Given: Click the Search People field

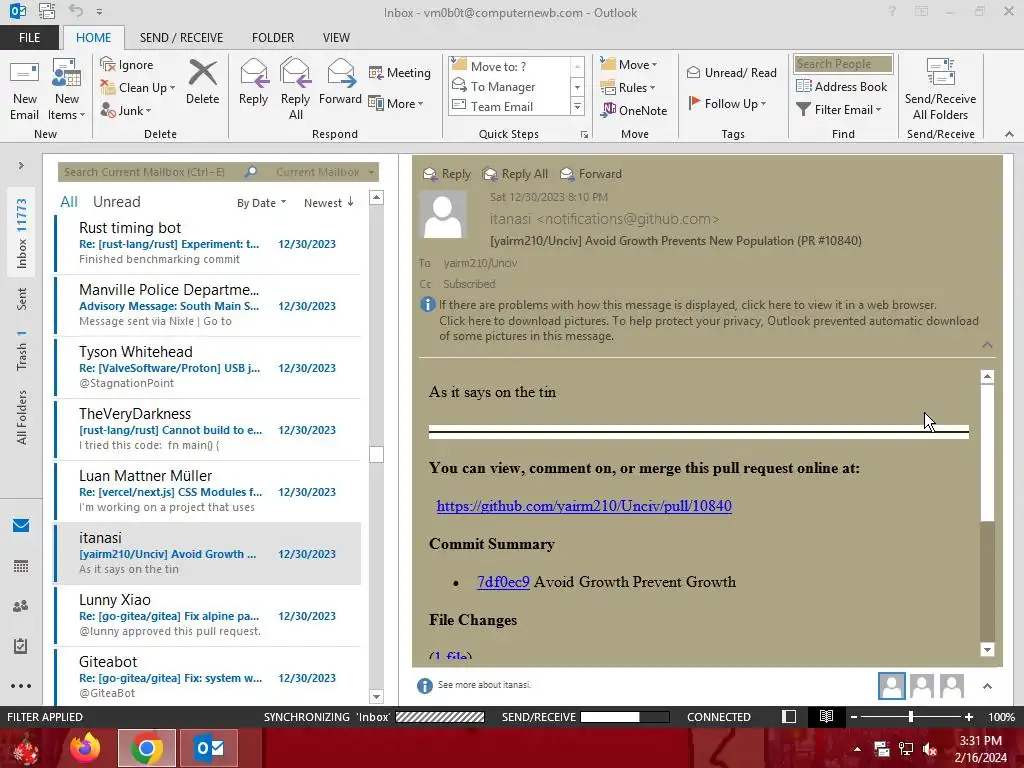Looking at the screenshot, I should tap(843, 64).
